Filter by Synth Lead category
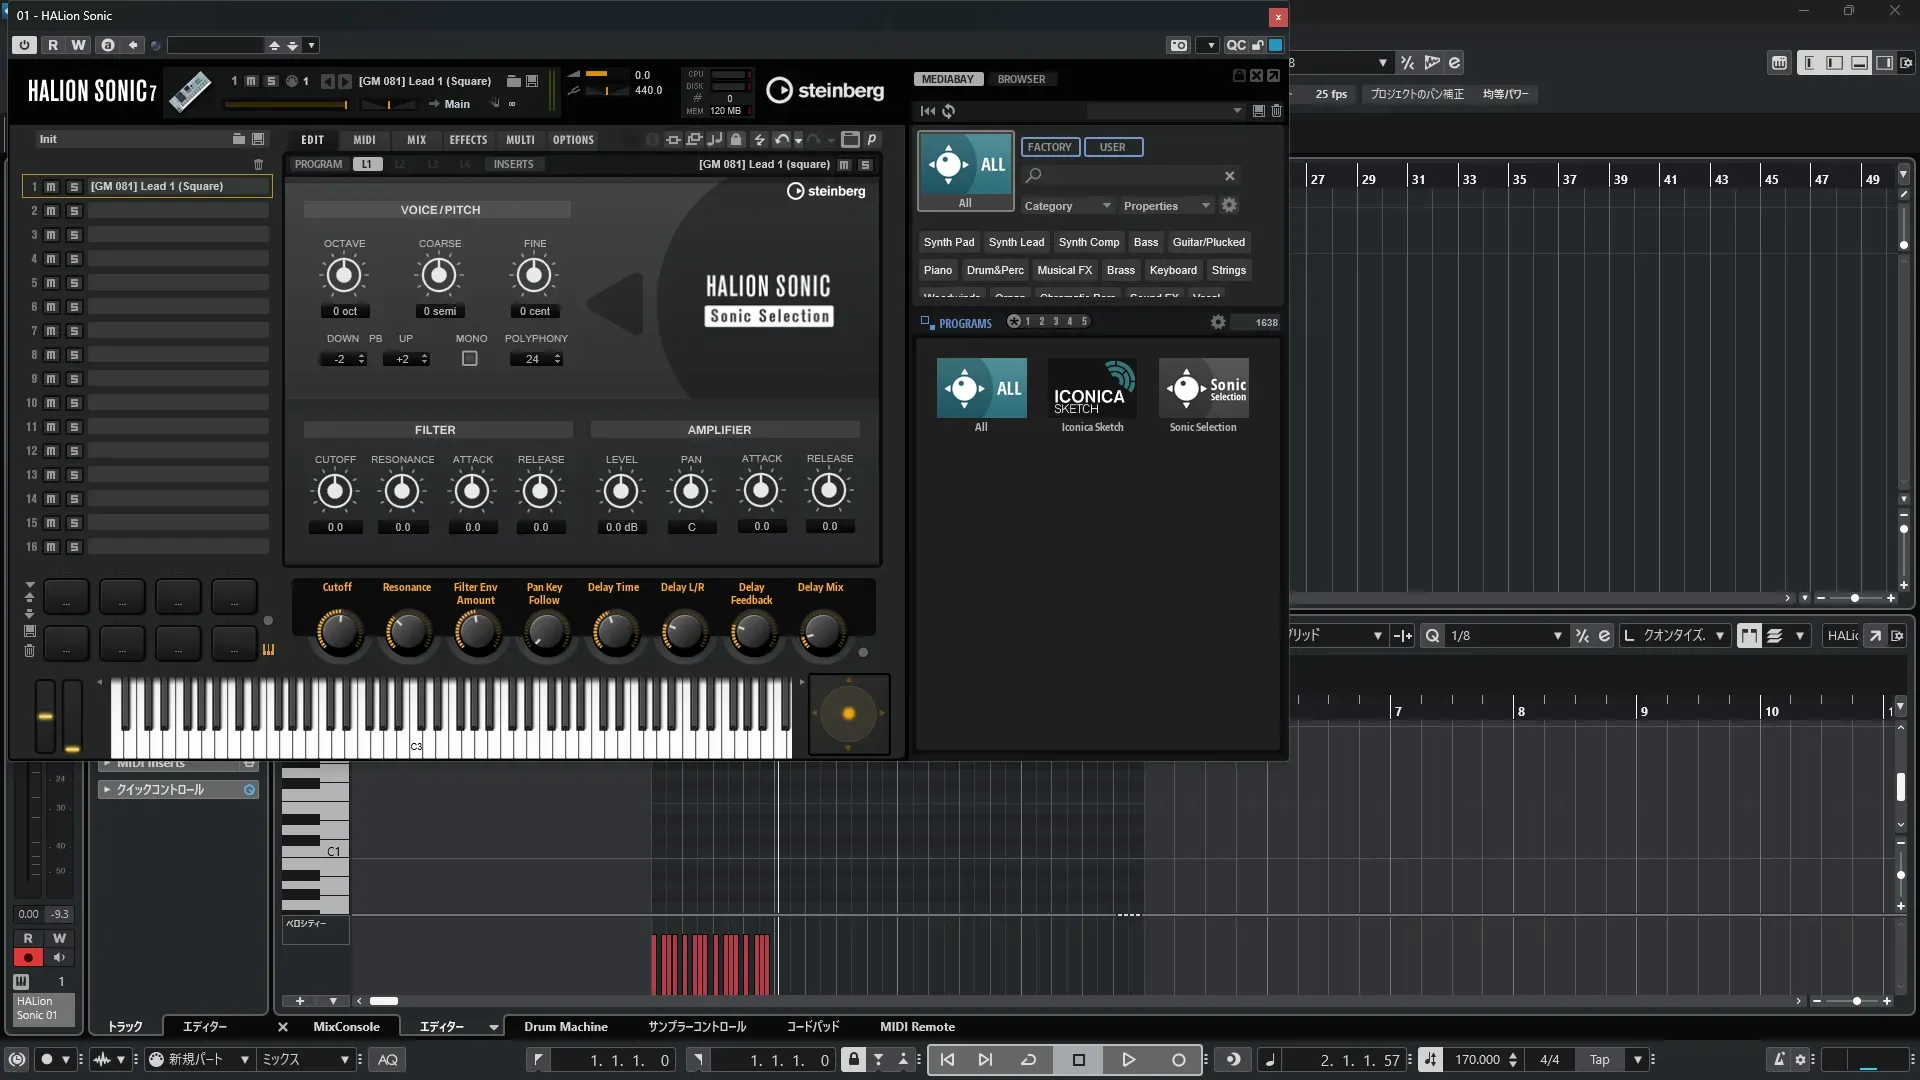 point(1016,242)
